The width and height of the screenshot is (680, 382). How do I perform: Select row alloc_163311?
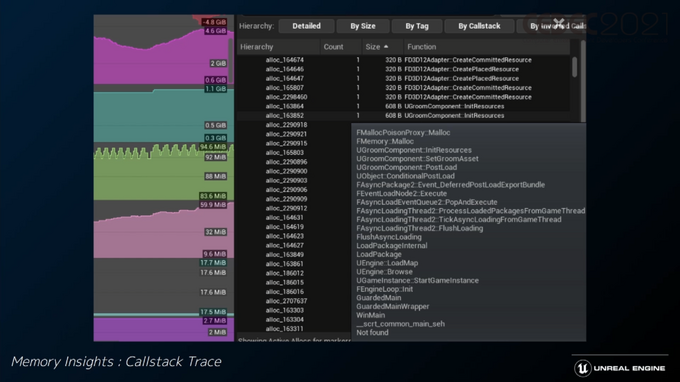284,329
